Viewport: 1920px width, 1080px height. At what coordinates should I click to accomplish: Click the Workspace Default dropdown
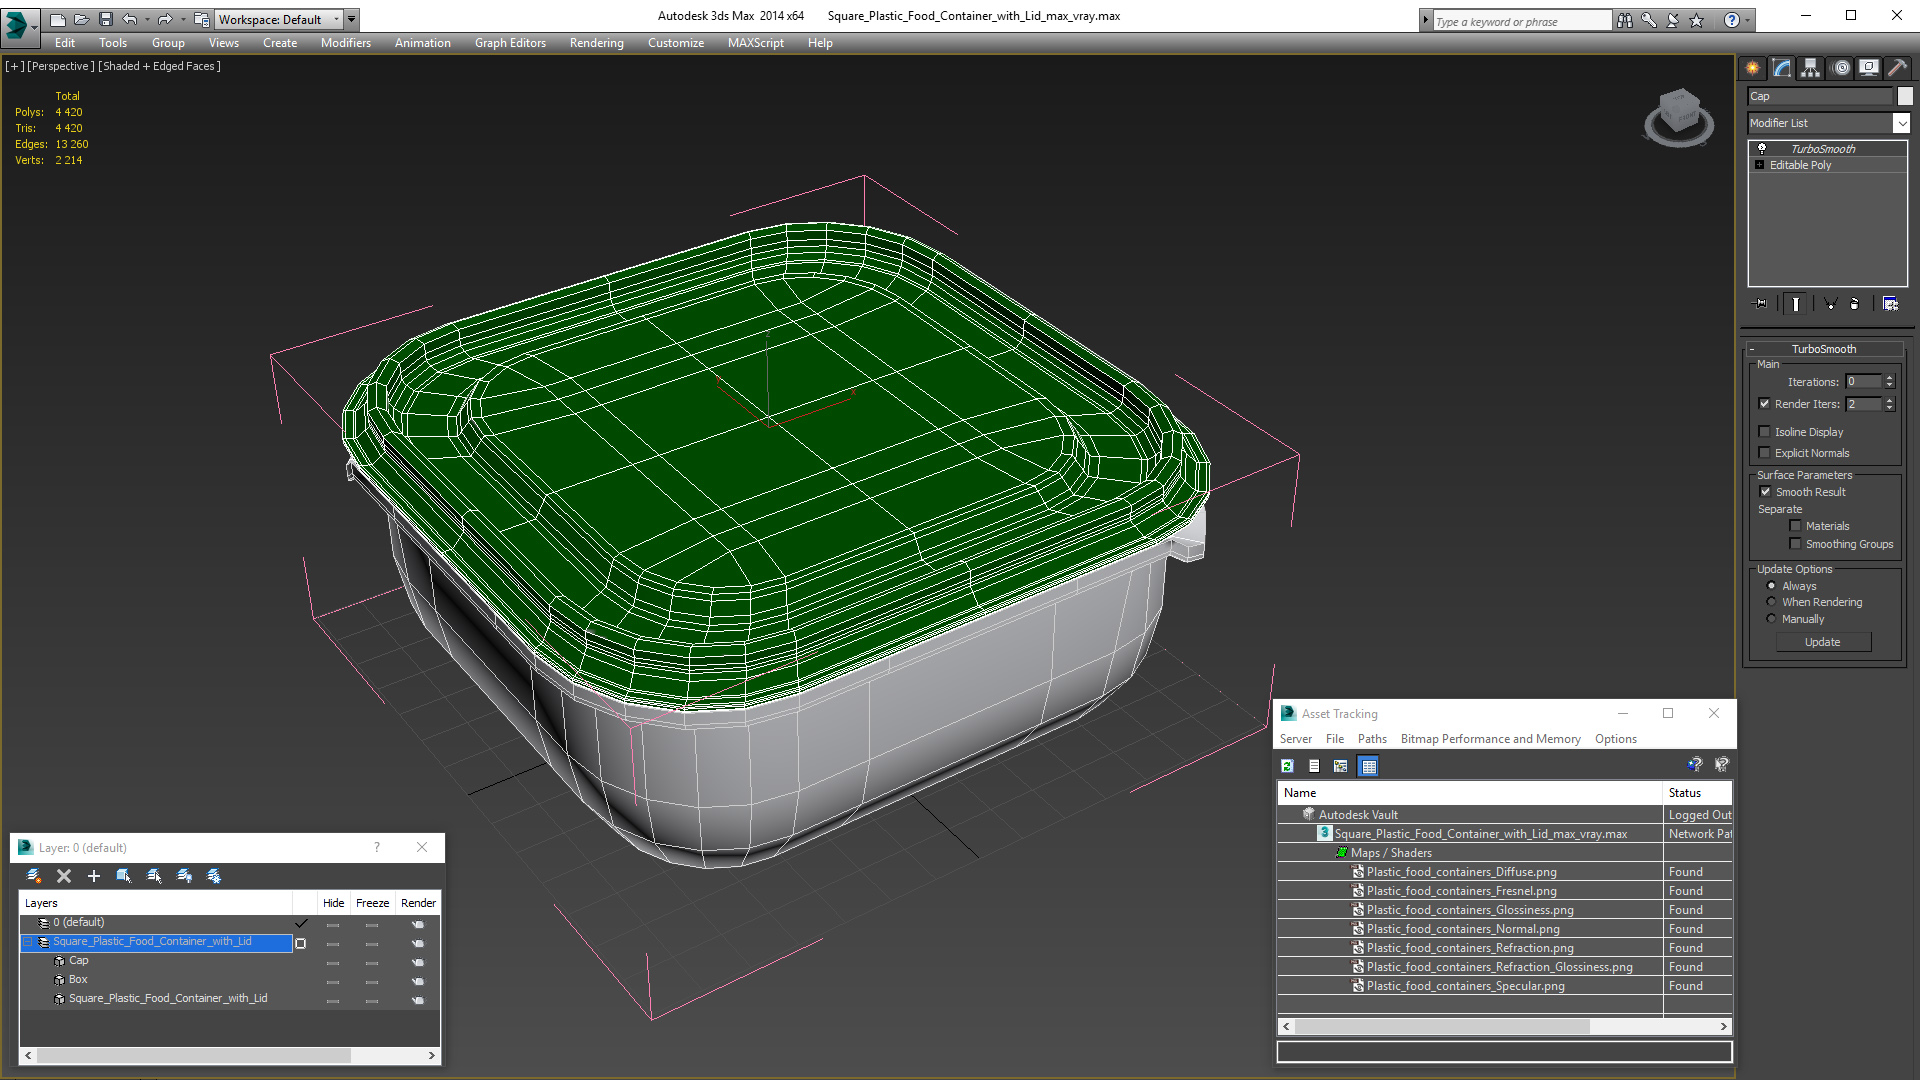tap(278, 18)
